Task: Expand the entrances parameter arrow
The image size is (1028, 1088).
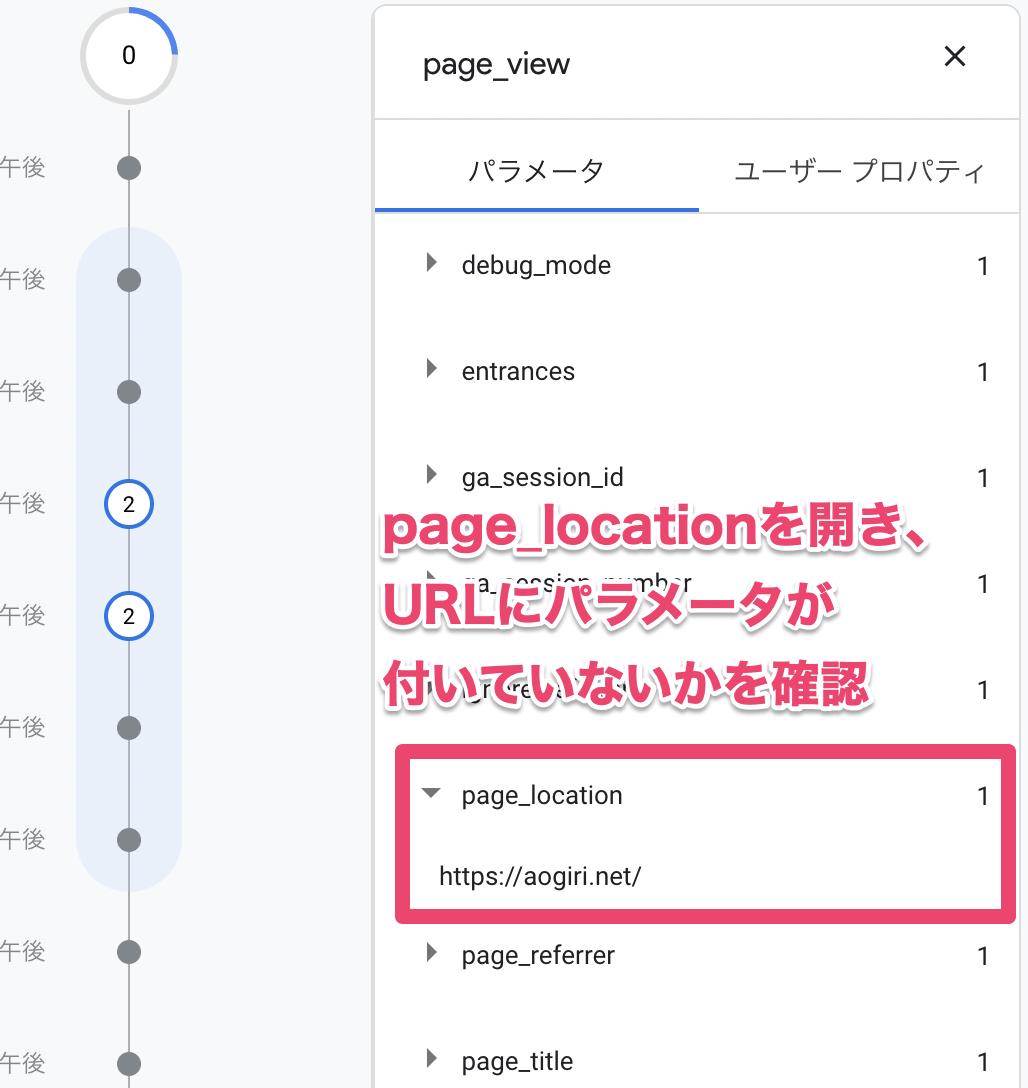Action: pyautogui.click(x=432, y=369)
